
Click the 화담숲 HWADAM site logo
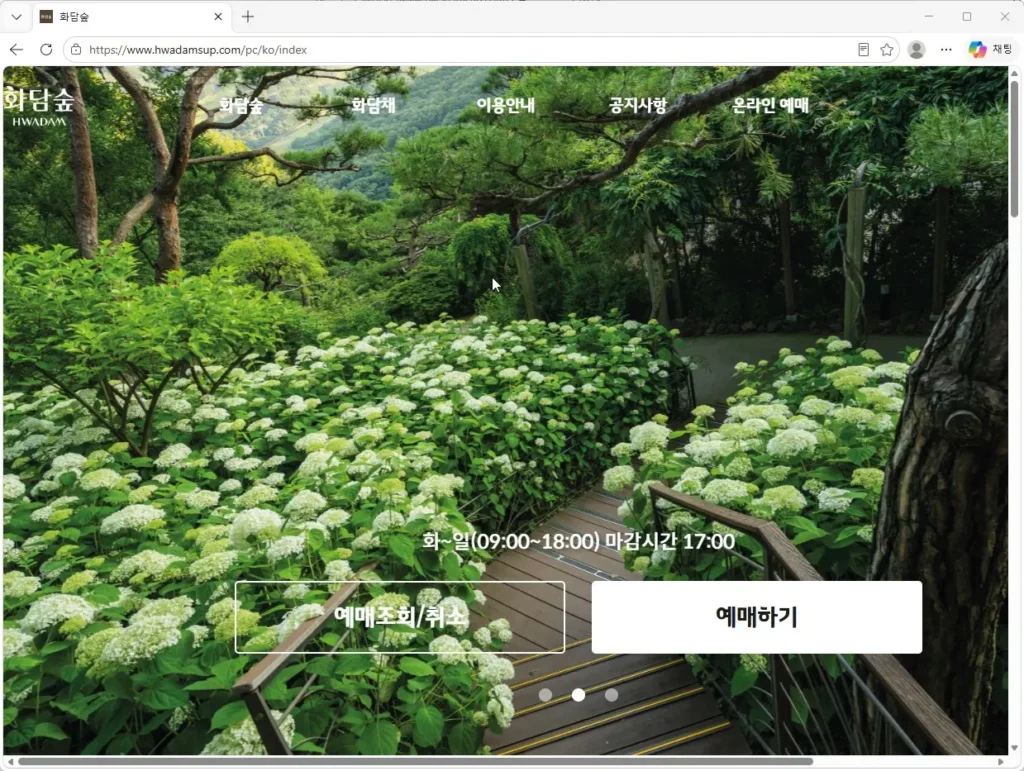click(x=39, y=106)
